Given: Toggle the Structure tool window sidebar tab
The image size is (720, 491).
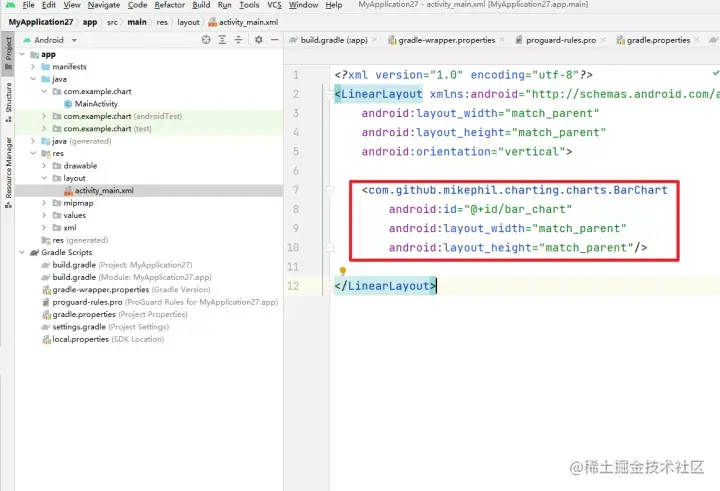Looking at the screenshot, I should pyautogui.click(x=8, y=102).
